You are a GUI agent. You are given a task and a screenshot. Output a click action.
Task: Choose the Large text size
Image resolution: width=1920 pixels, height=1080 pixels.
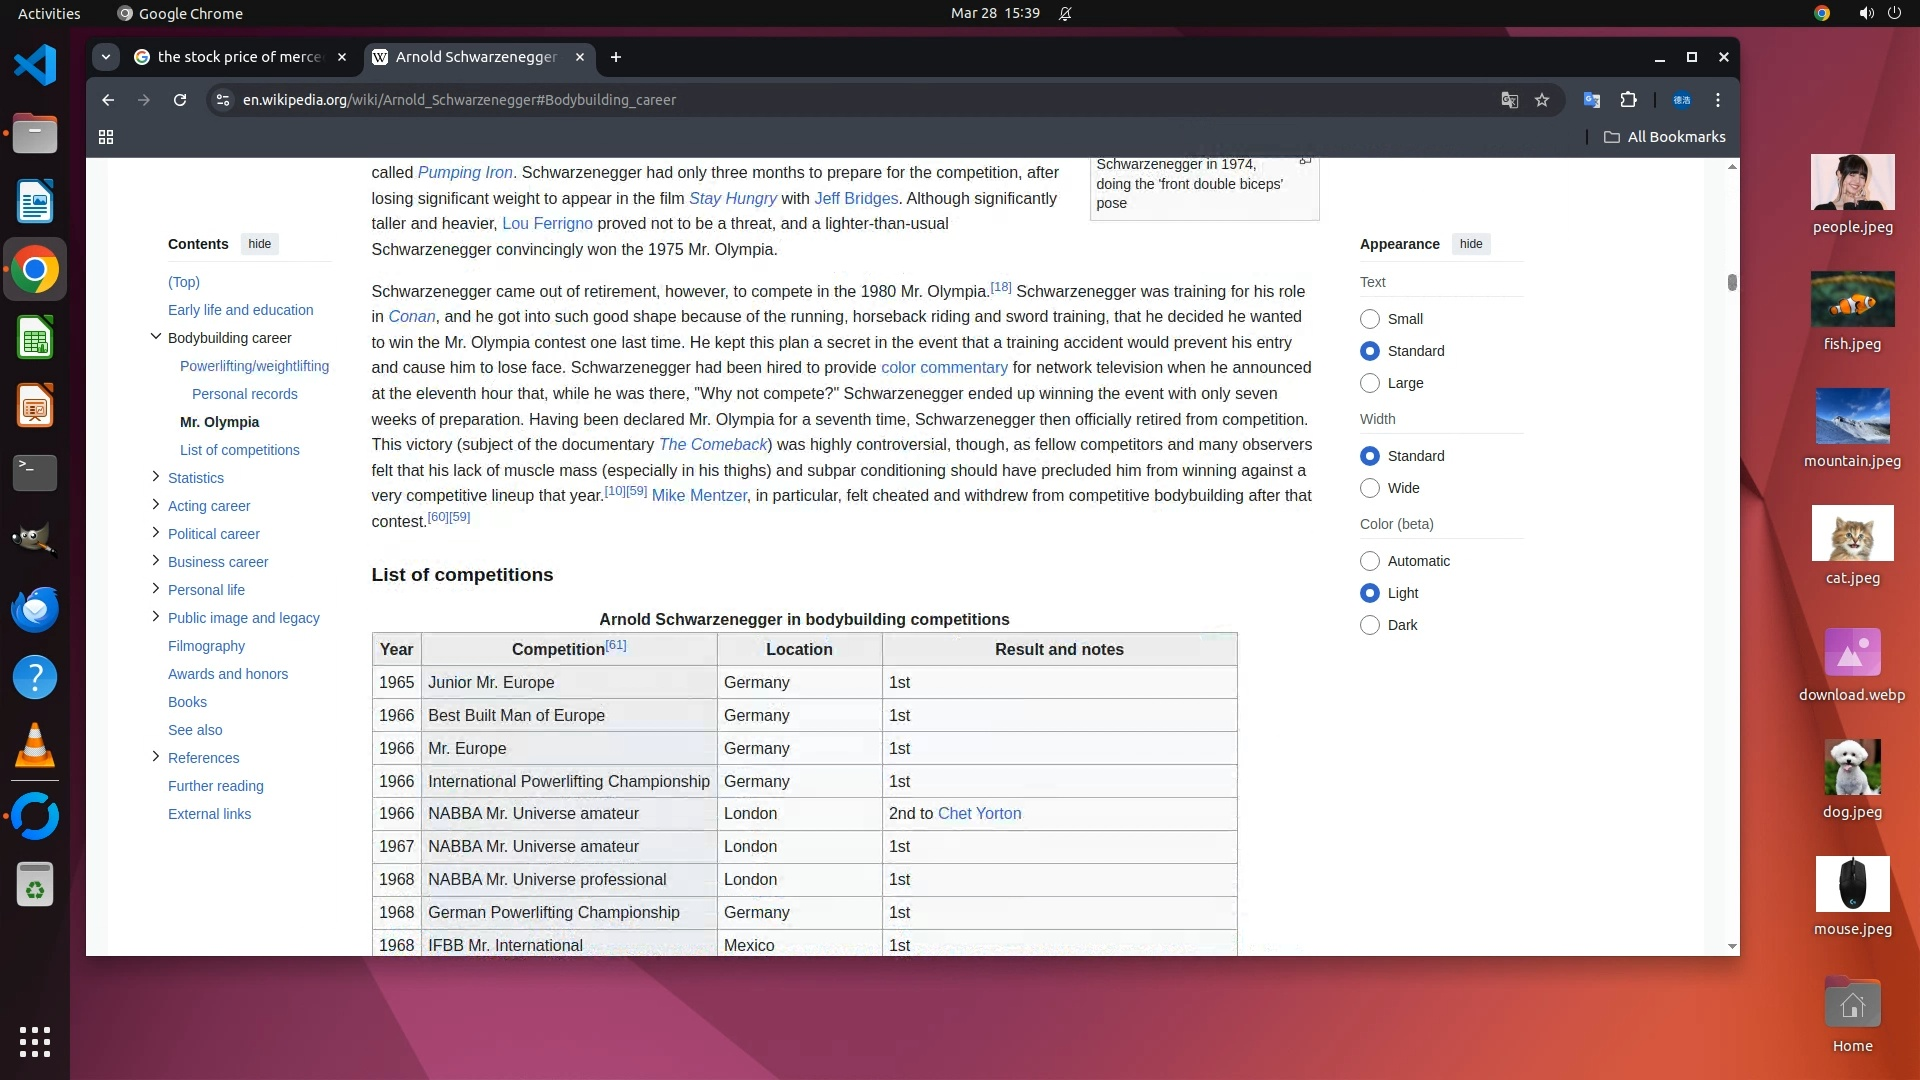(1370, 383)
